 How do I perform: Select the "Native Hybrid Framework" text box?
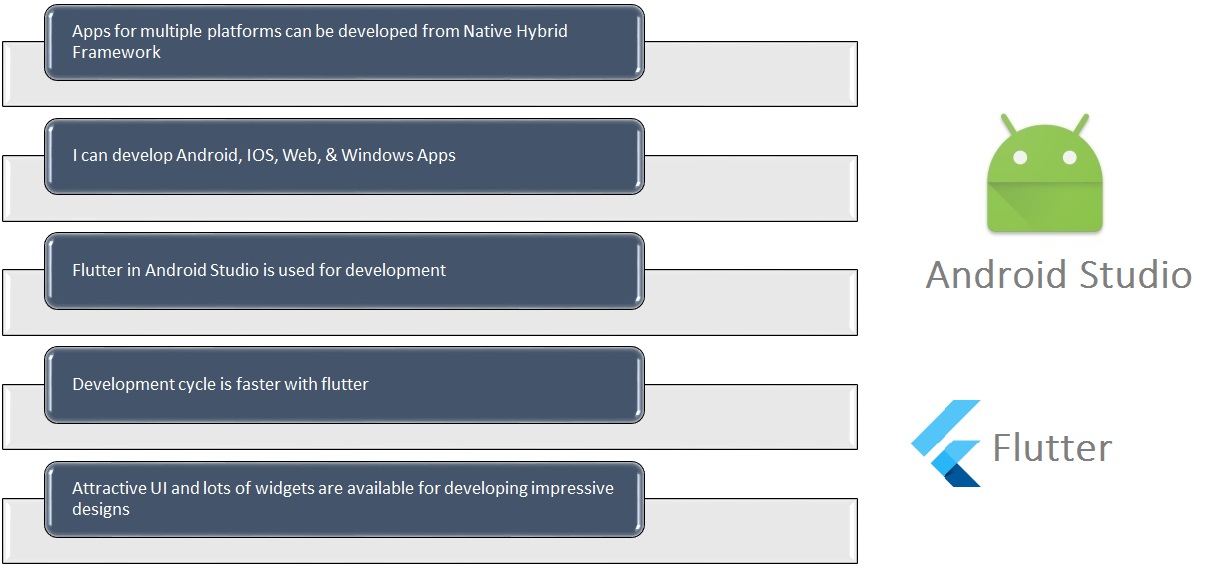coord(344,42)
